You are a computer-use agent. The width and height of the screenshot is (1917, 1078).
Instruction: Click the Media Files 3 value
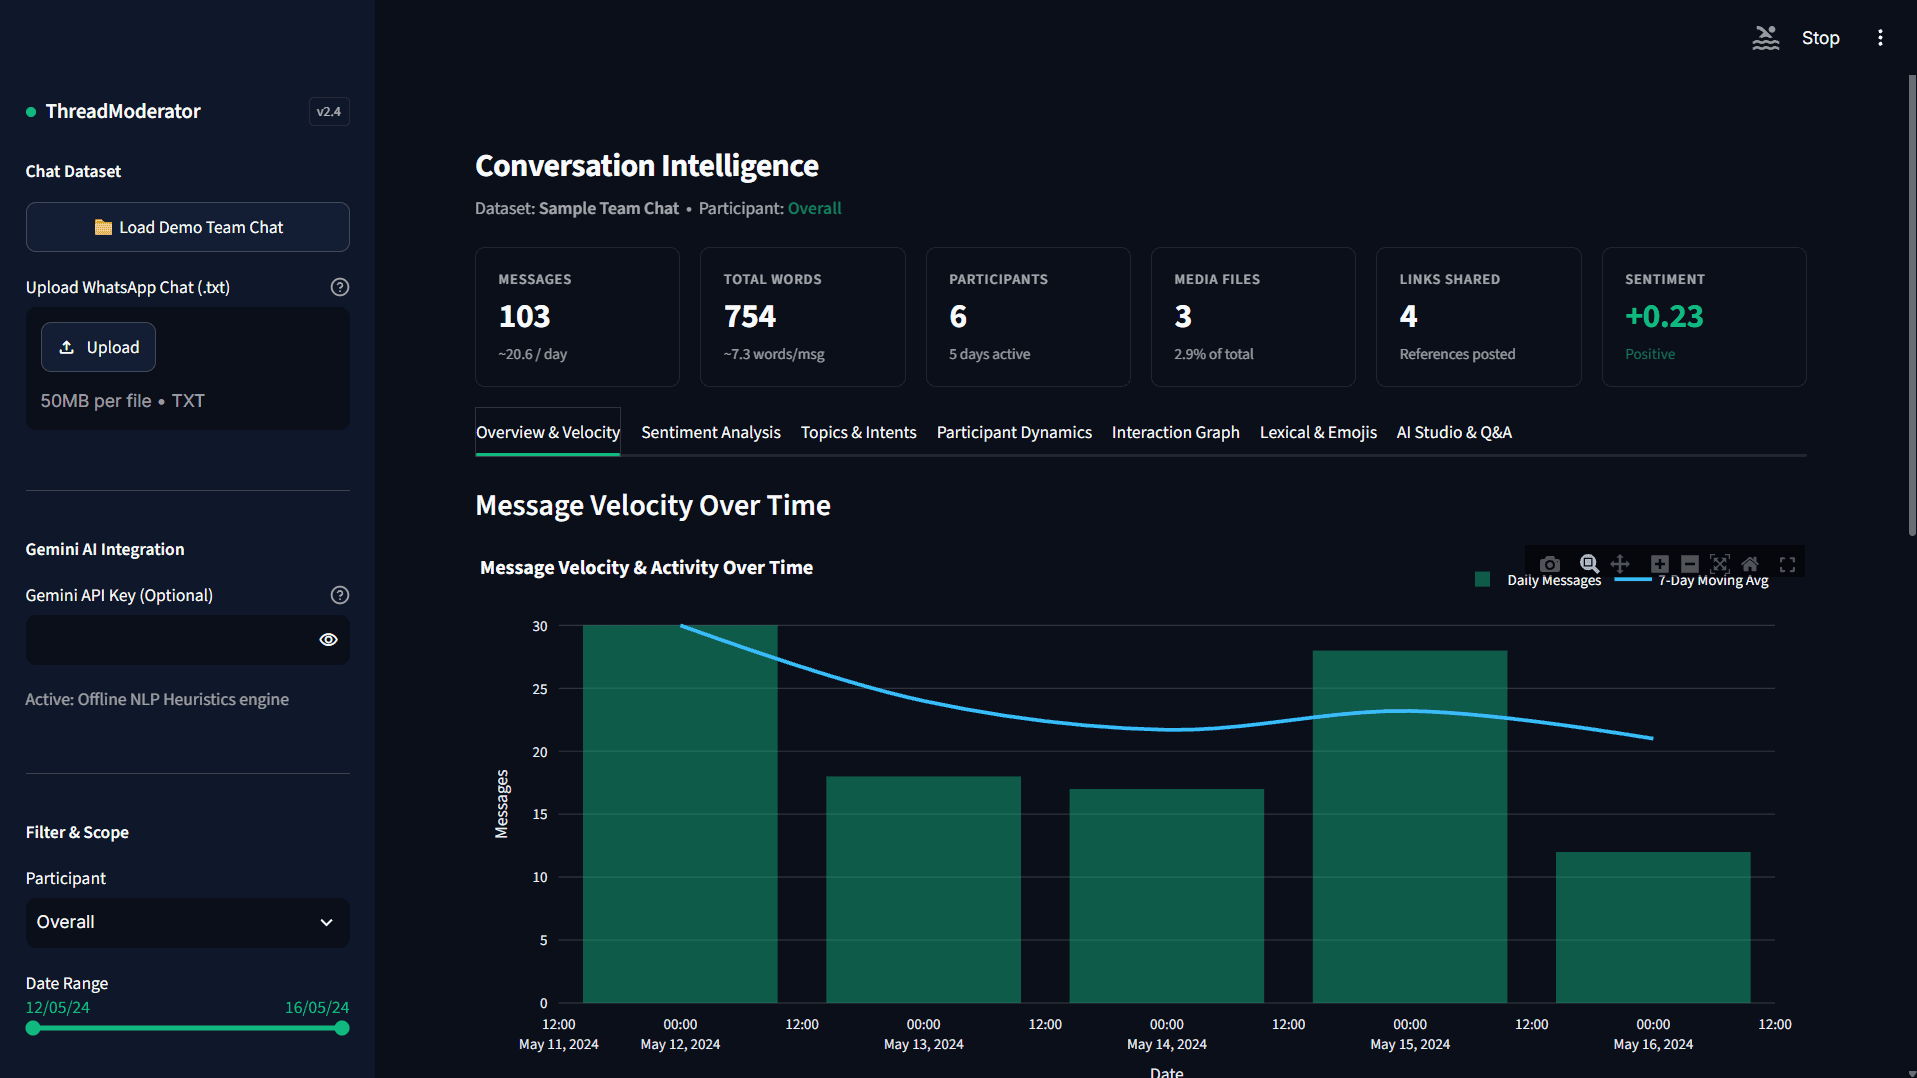1183,317
